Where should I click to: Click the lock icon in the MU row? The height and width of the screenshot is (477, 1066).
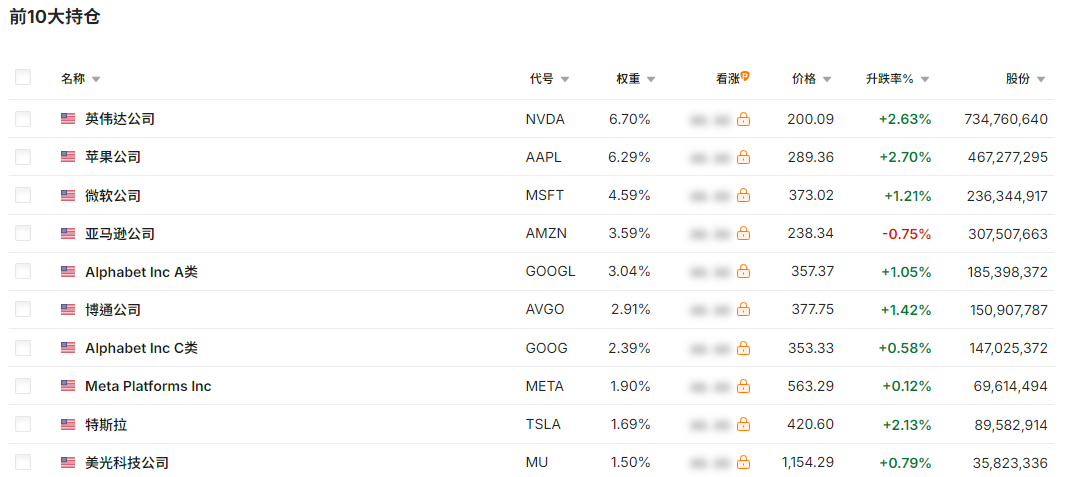click(x=744, y=463)
